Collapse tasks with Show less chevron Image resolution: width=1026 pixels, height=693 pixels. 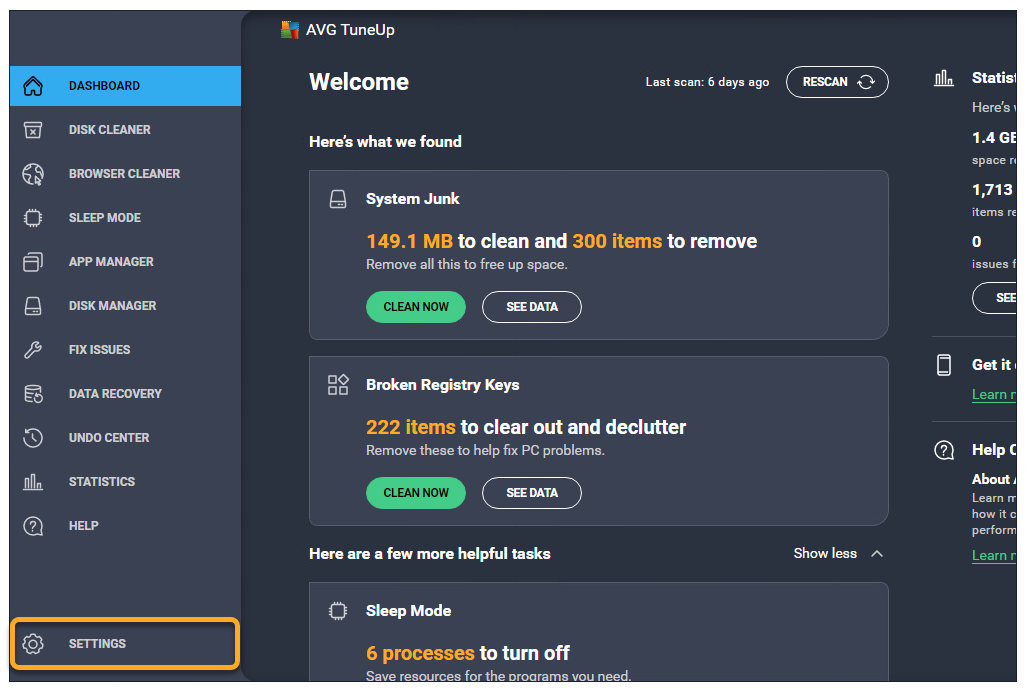(877, 553)
